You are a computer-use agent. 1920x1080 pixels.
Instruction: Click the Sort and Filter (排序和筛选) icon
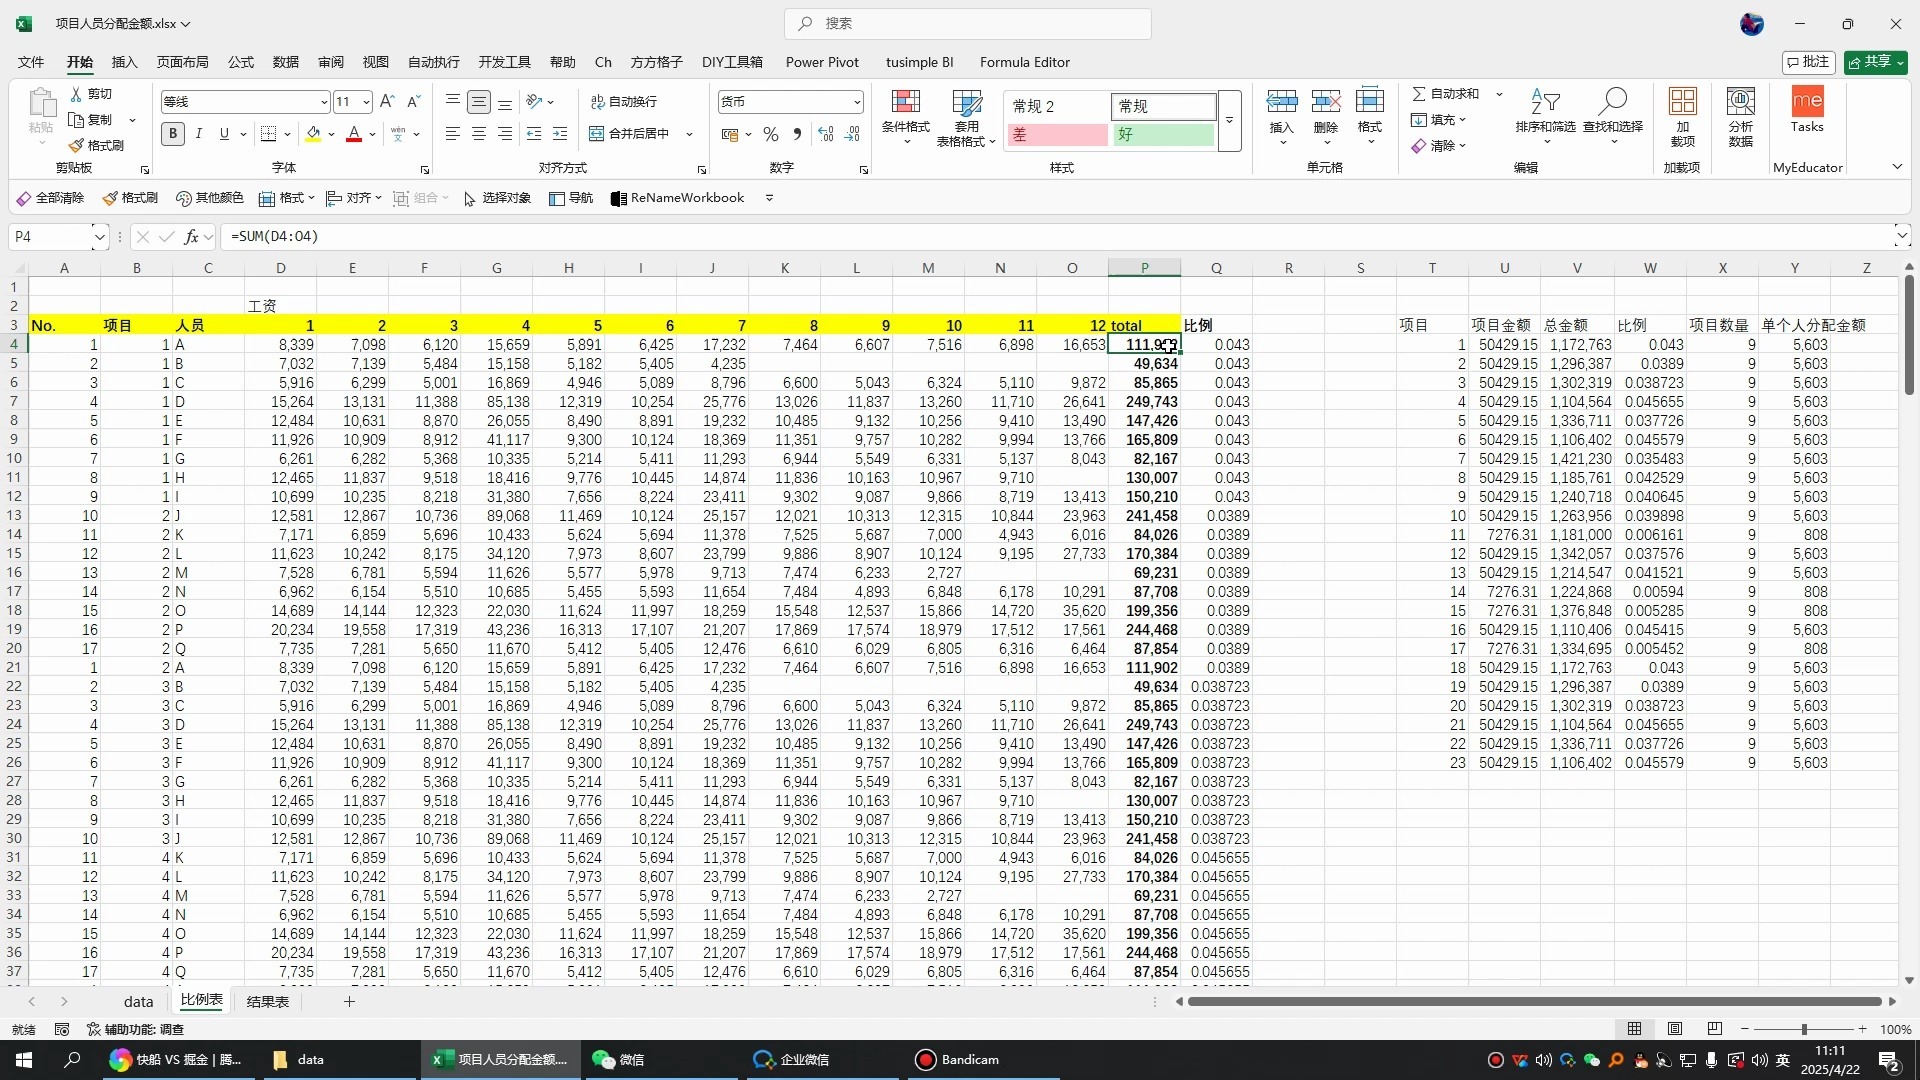click(1545, 103)
